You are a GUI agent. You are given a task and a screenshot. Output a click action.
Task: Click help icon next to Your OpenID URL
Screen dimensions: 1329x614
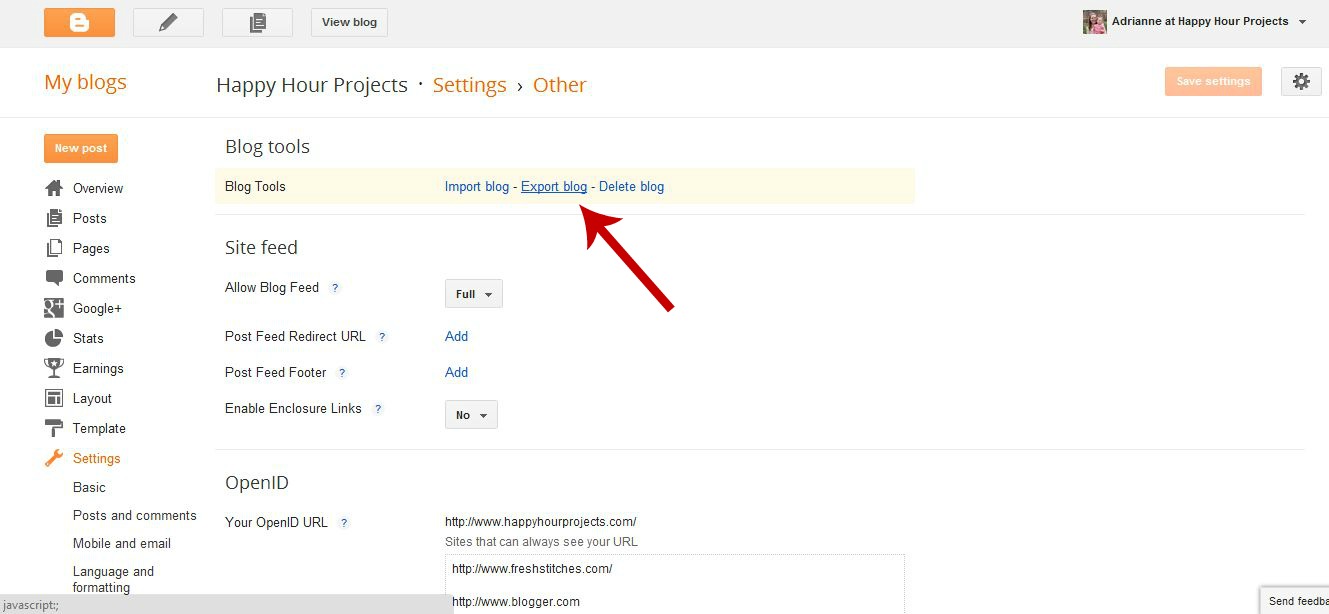click(x=344, y=523)
